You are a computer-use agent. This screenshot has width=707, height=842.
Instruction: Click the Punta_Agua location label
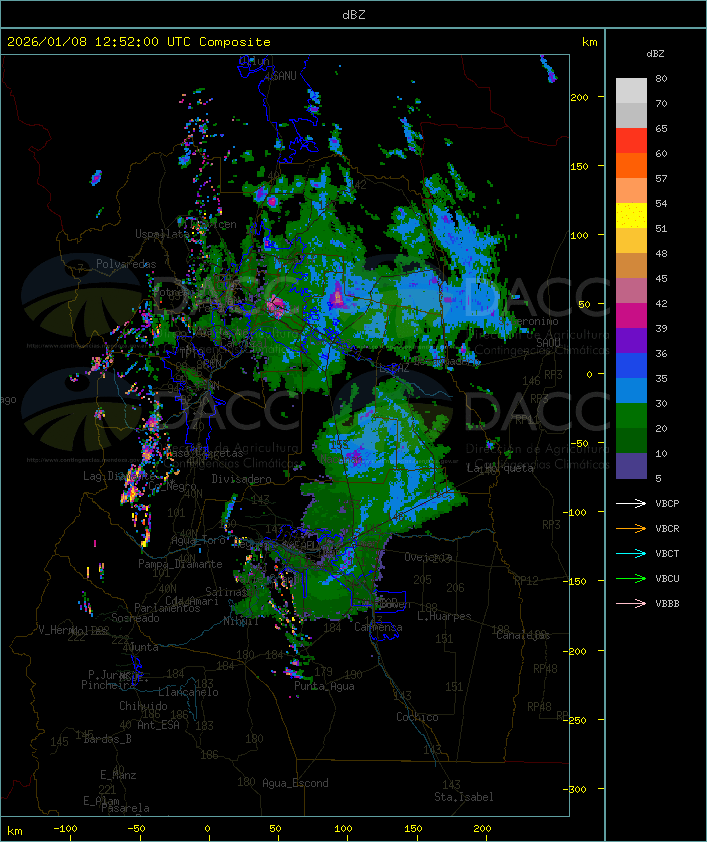tap(325, 686)
